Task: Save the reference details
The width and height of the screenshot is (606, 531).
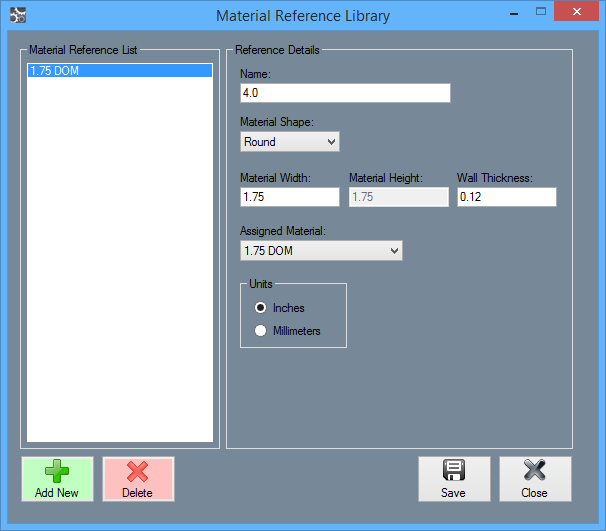Action: (x=454, y=479)
